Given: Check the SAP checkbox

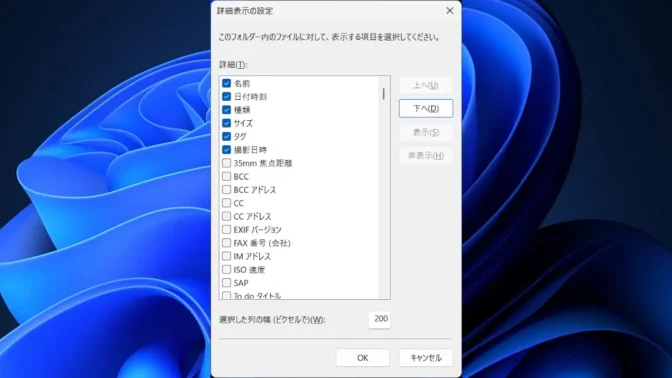Looking at the screenshot, I should 226,282.
